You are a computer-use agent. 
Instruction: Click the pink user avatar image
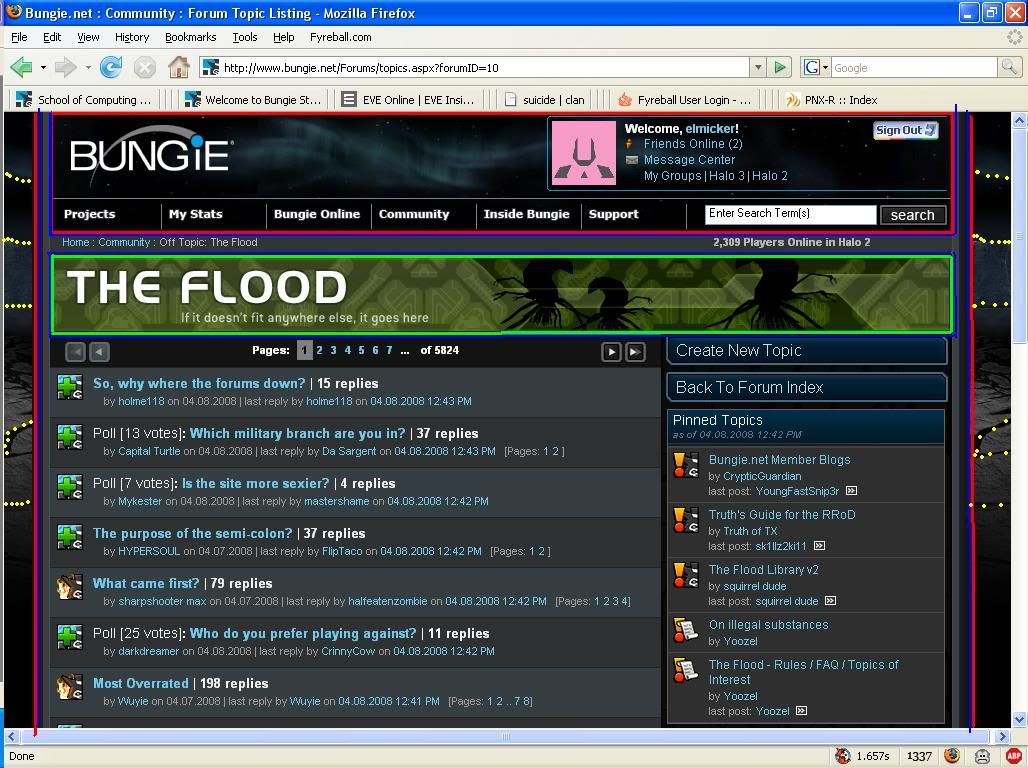coord(584,152)
